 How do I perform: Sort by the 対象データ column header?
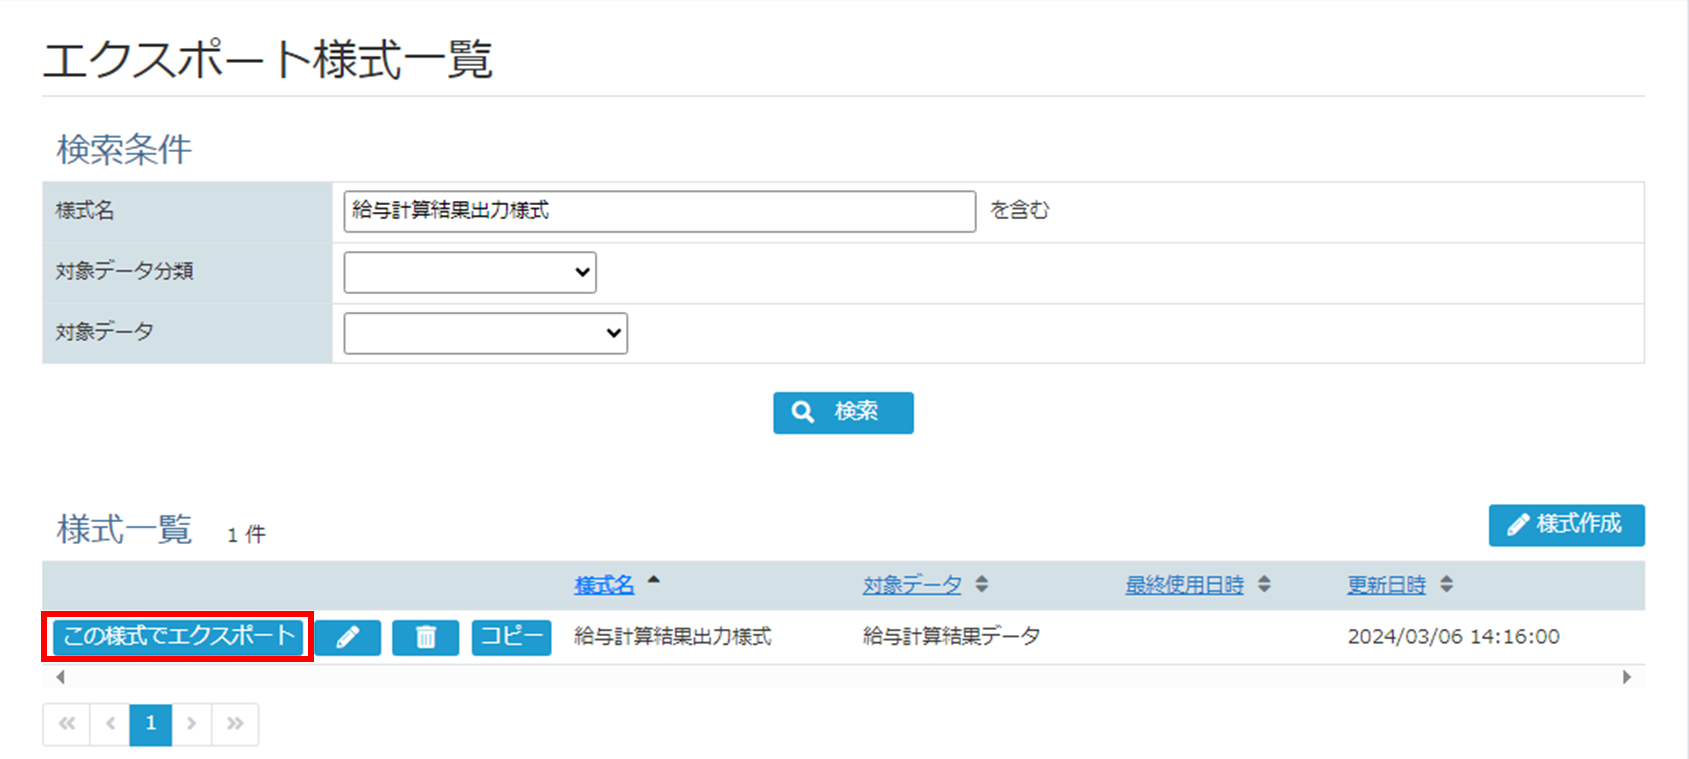tap(912, 585)
